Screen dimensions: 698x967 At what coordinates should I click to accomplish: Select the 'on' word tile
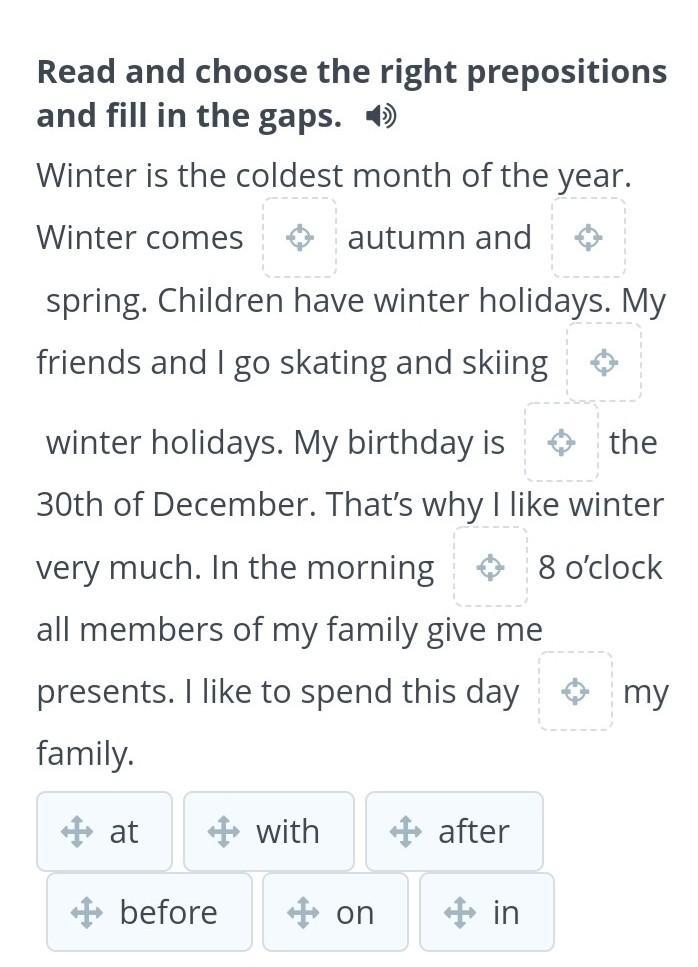click(x=336, y=912)
